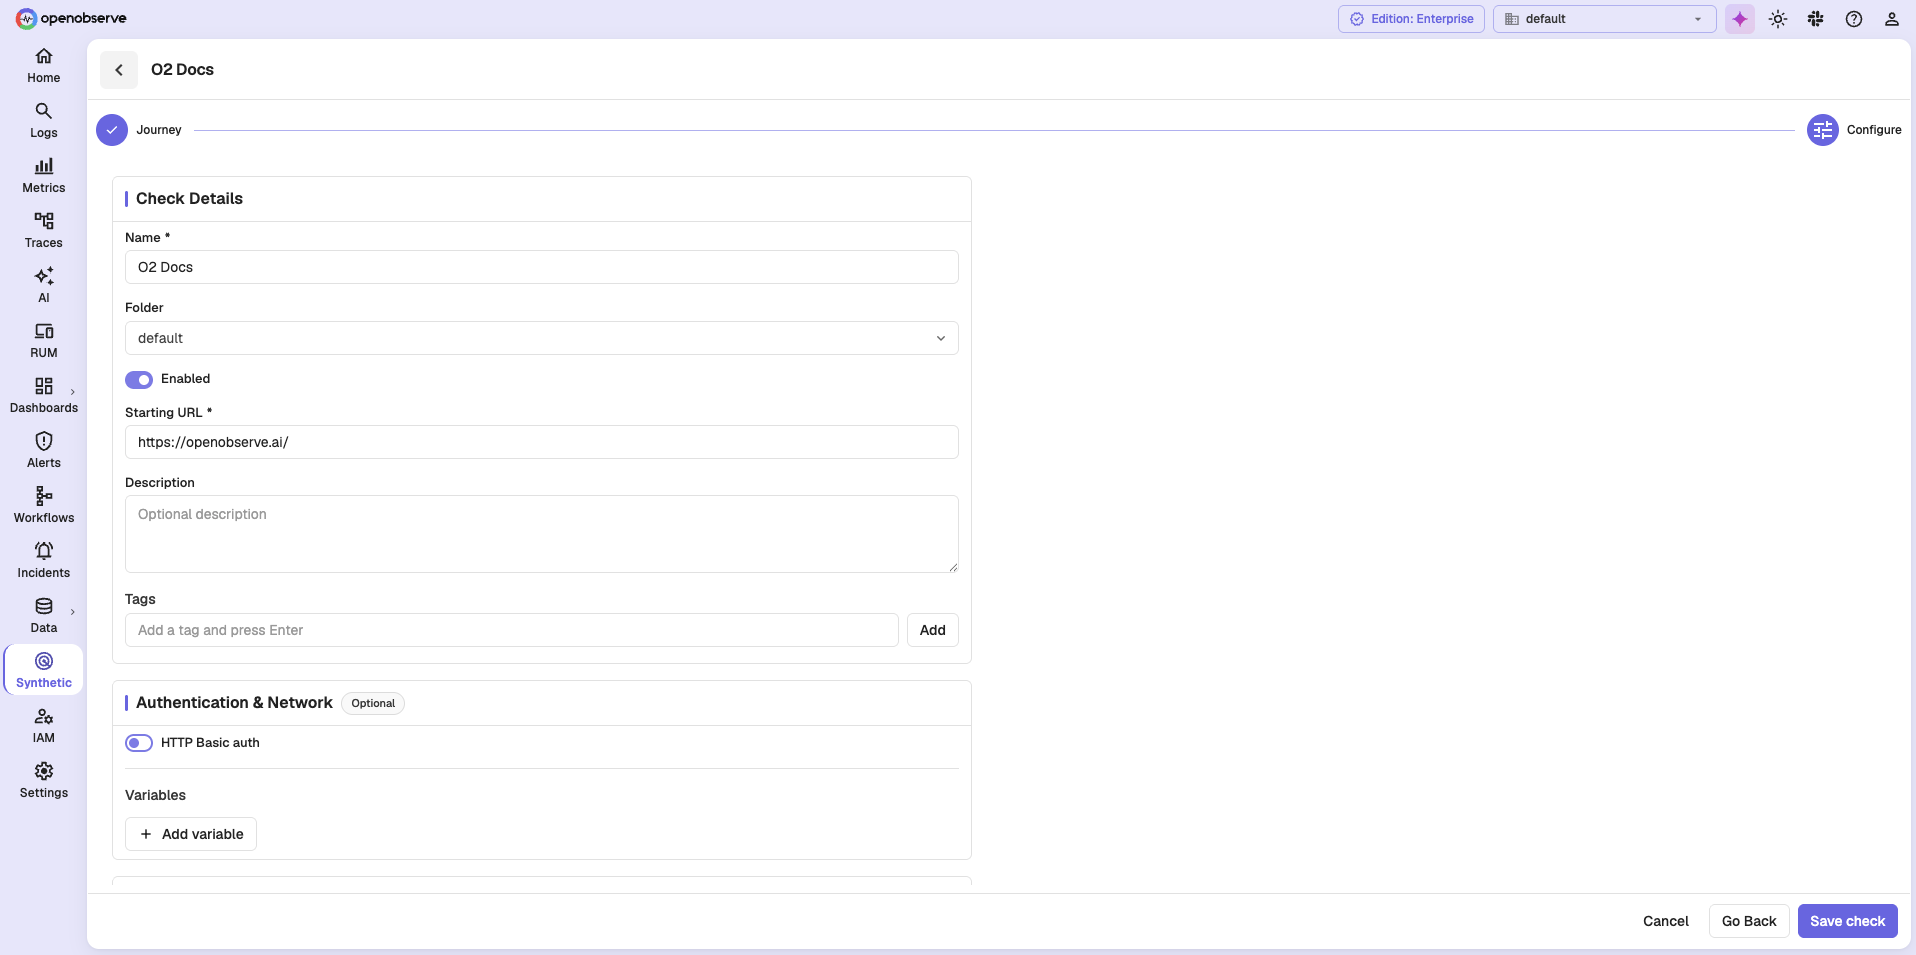Click the Name input field
The height and width of the screenshot is (955, 1916).
[542, 267]
